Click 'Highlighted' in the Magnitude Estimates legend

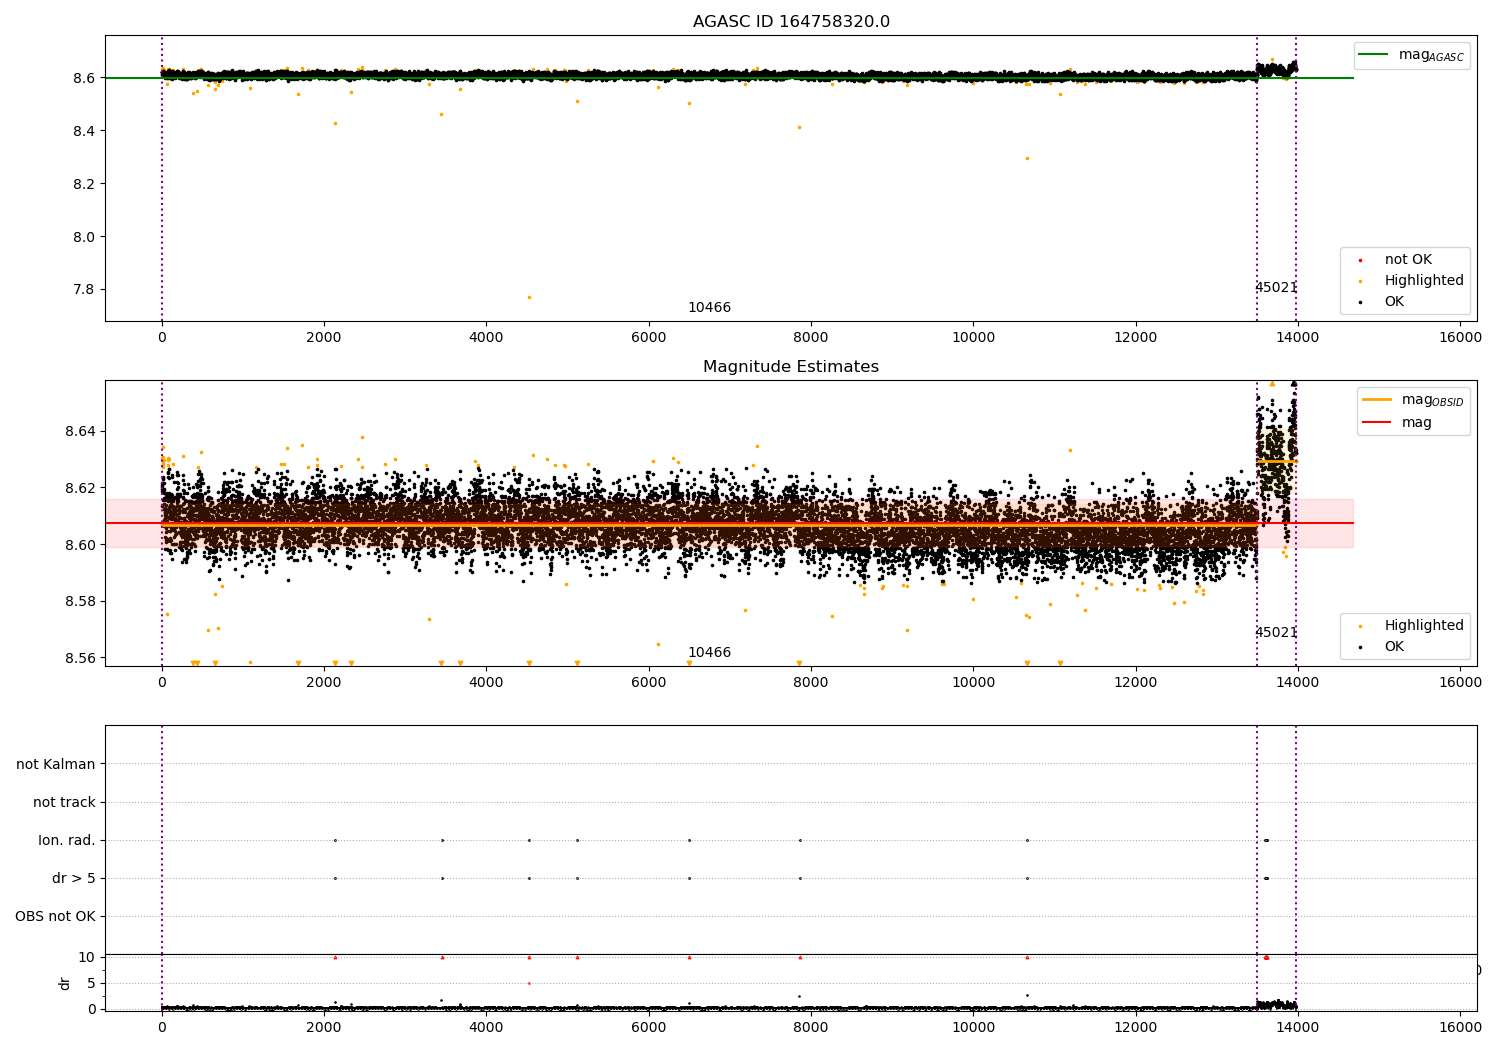tap(1424, 626)
